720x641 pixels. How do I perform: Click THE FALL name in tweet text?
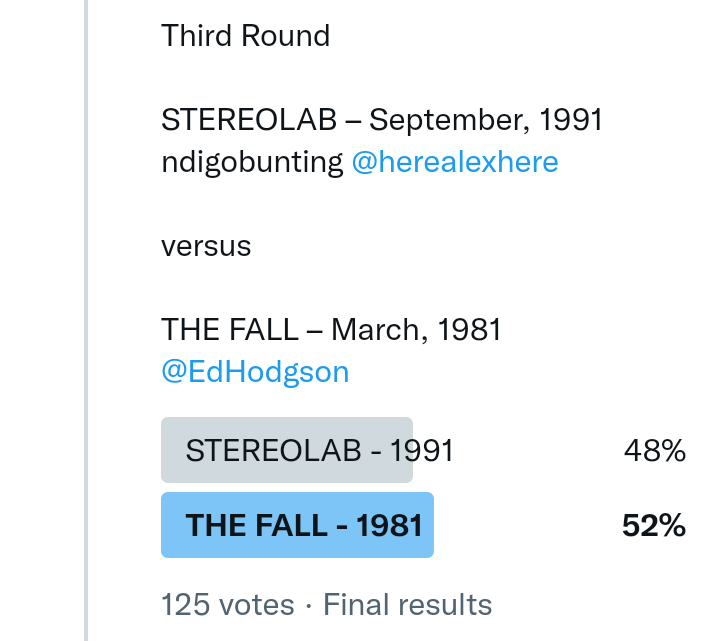[230, 329]
